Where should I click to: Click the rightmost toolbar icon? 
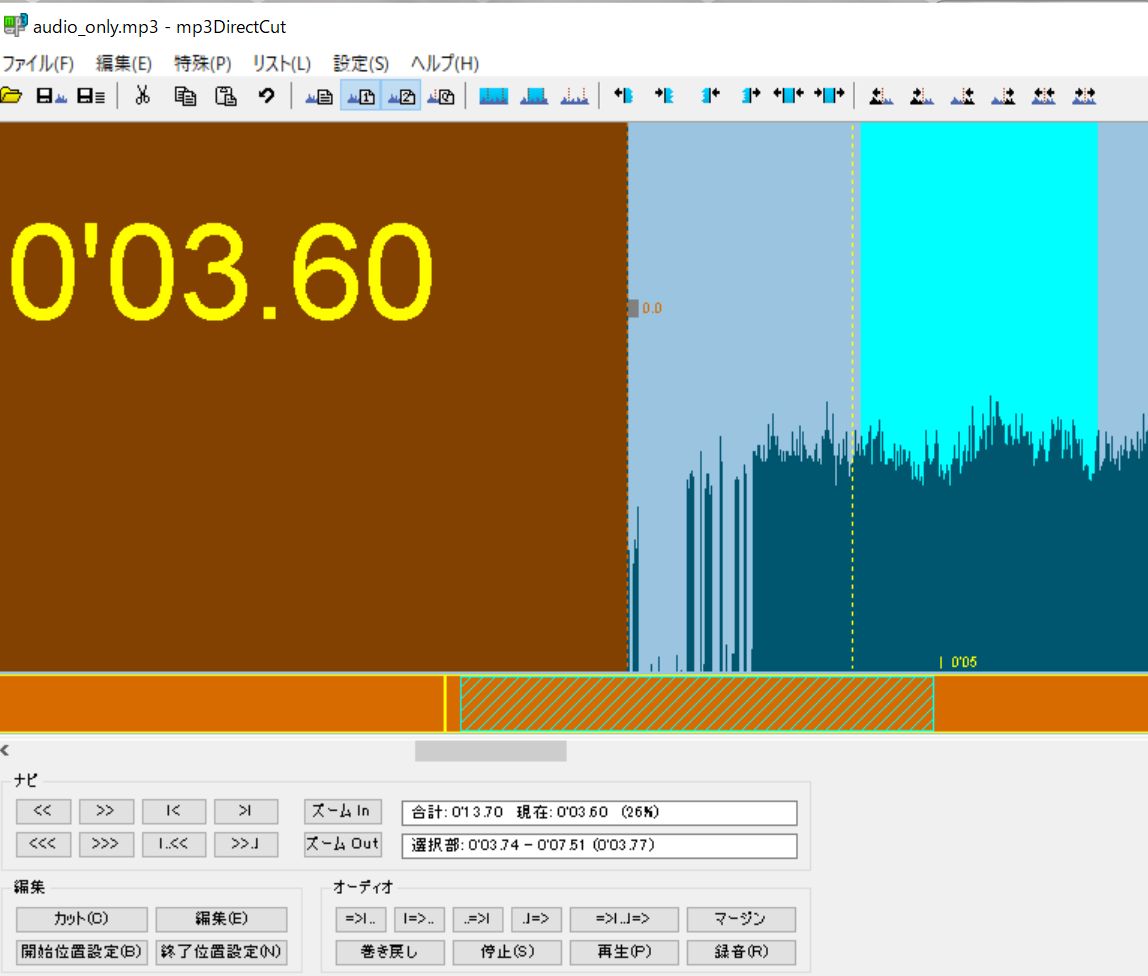pos(1084,96)
